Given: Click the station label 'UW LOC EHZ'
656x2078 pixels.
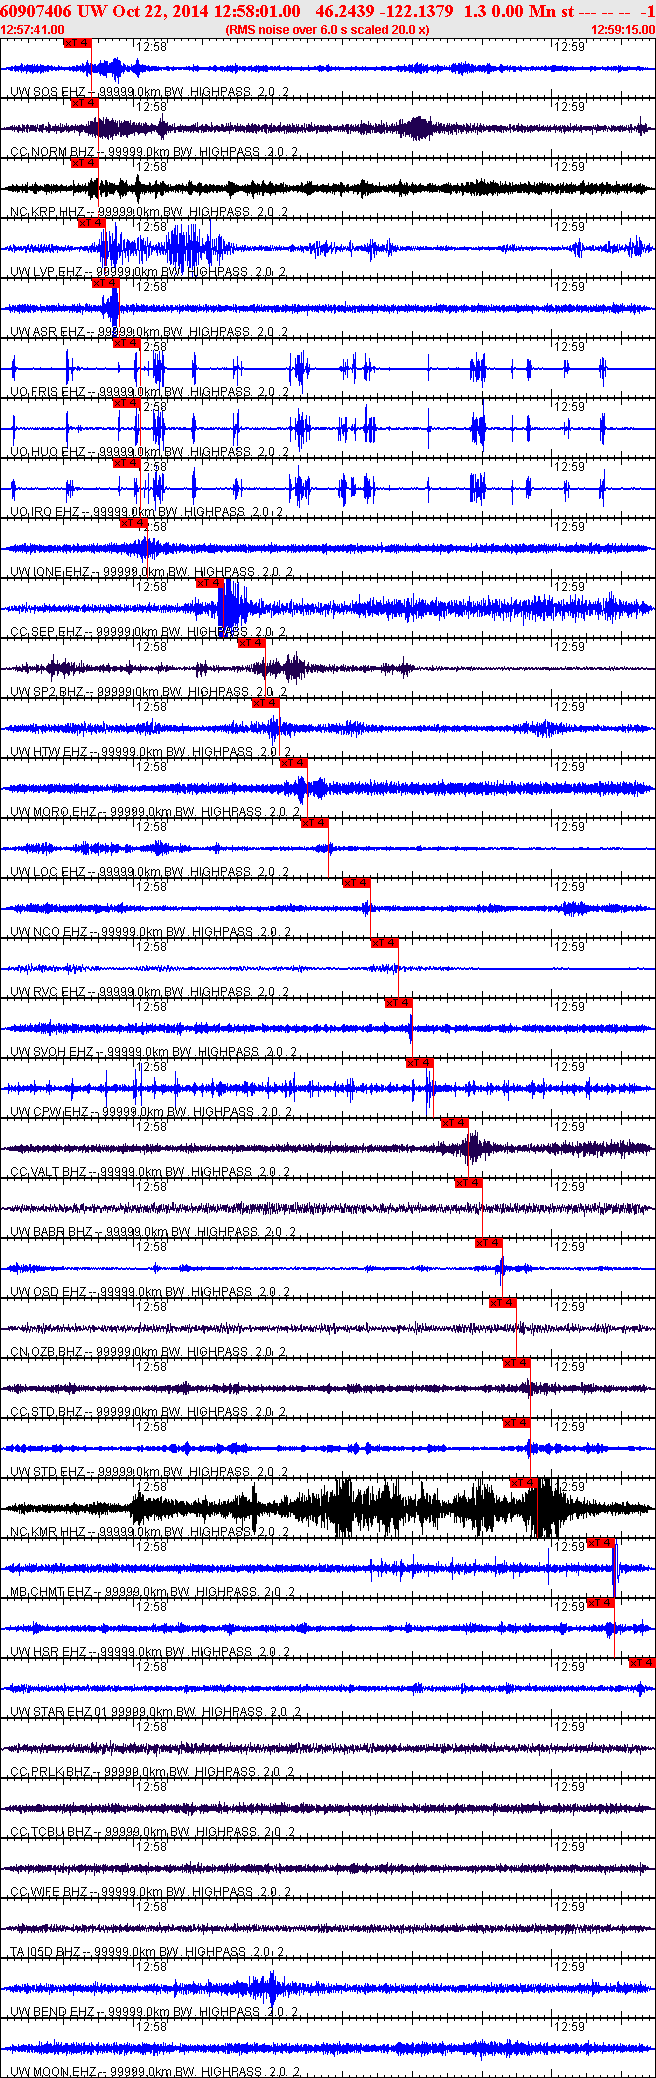Looking at the screenshot, I should (x=47, y=872).
